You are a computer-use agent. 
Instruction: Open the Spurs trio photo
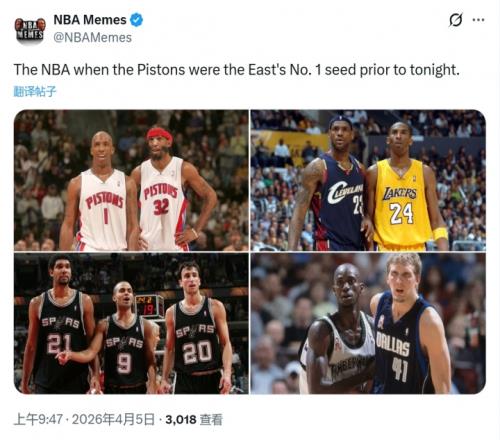131,323
